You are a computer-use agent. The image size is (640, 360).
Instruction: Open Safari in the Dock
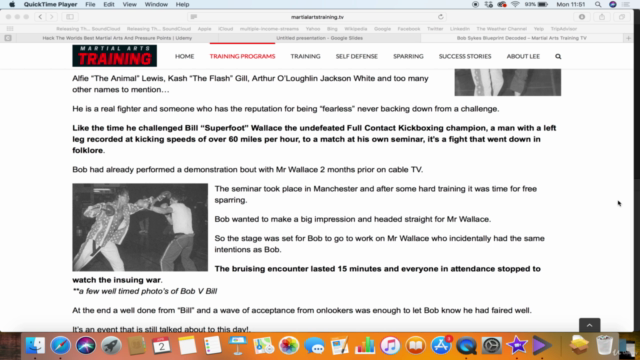(x=60, y=346)
